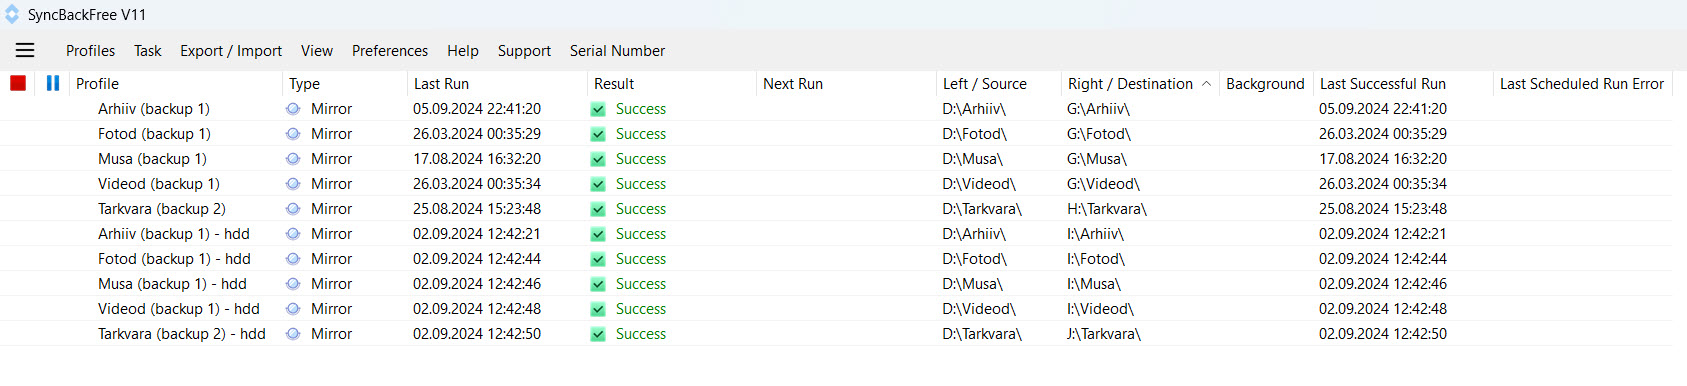Image resolution: width=1687 pixels, height=386 pixels.
Task: Select the Tarkvara (backup 2) profile row
Action: point(836,209)
